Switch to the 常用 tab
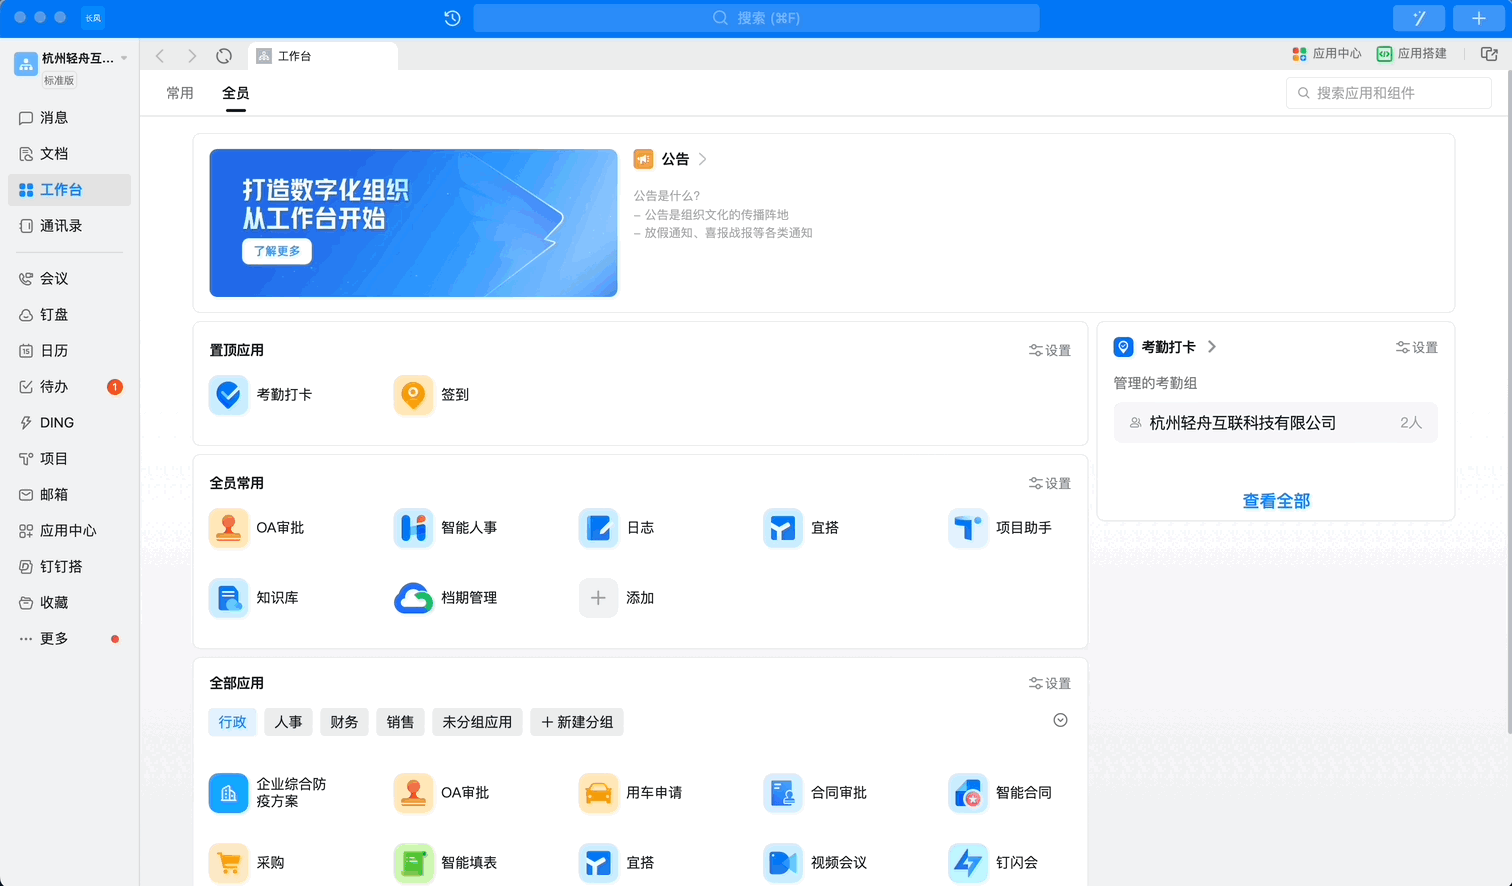Image resolution: width=1512 pixels, height=886 pixels. (180, 93)
